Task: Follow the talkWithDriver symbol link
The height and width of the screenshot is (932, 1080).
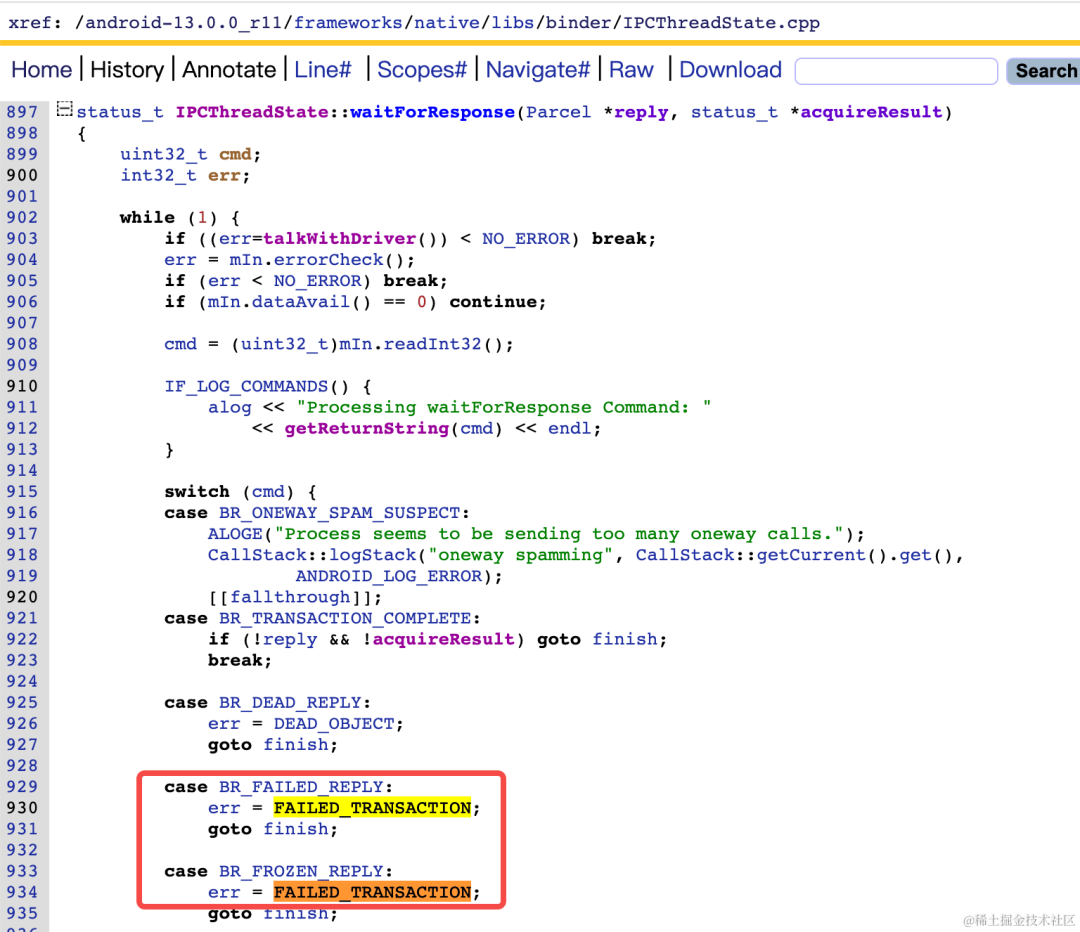Action: point(340,238)
